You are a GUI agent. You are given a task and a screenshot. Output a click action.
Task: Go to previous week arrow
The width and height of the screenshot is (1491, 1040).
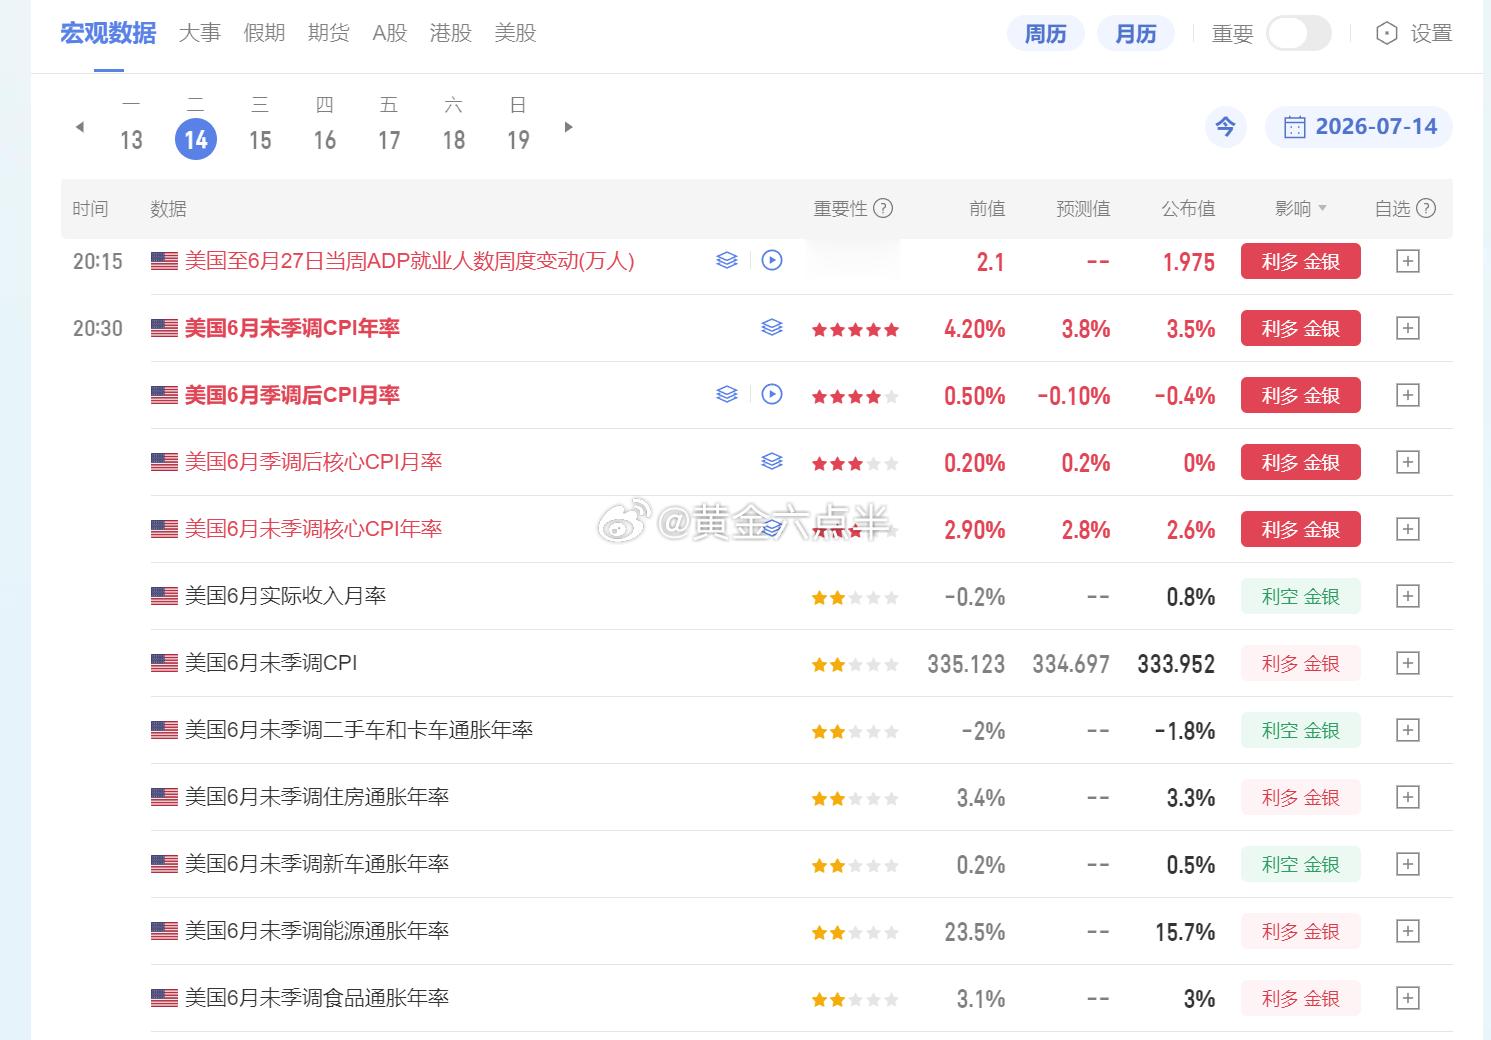[80, 127]
